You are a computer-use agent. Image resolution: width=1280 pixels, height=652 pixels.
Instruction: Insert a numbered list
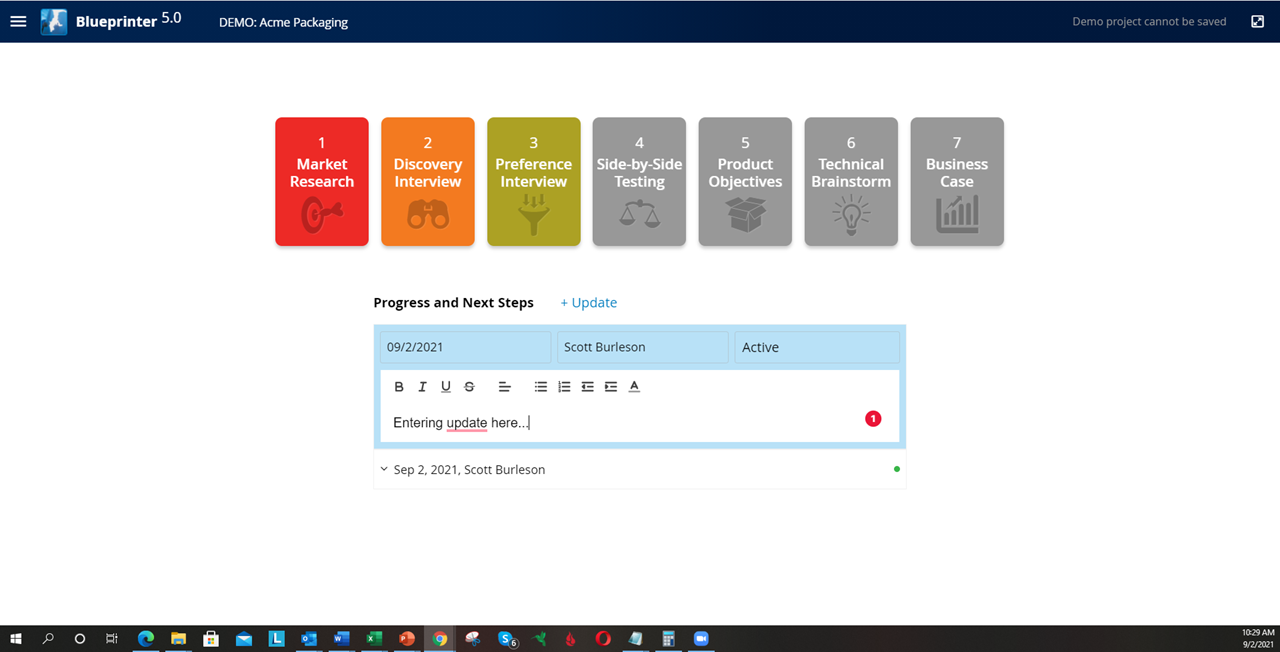tap(564, 387)
